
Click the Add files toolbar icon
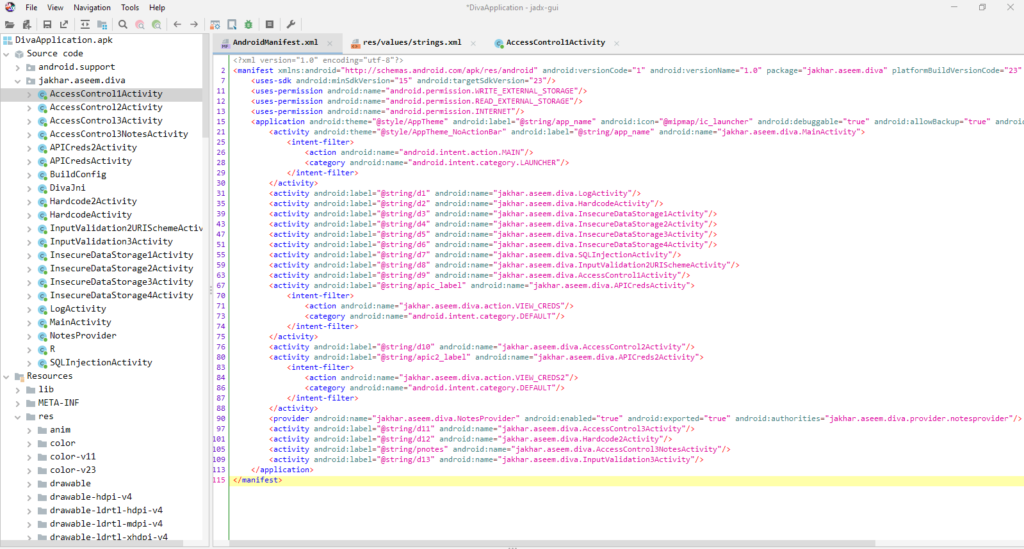[x=27, y=25]
